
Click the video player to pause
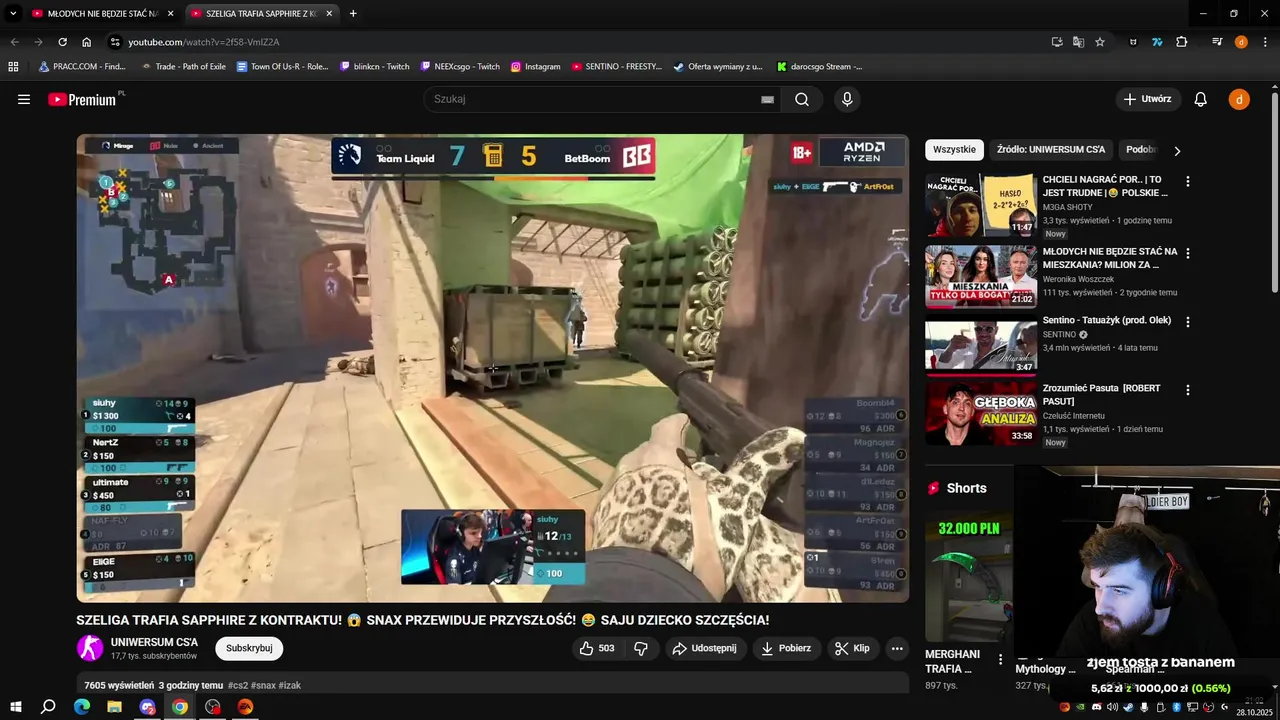coord(493,368)
